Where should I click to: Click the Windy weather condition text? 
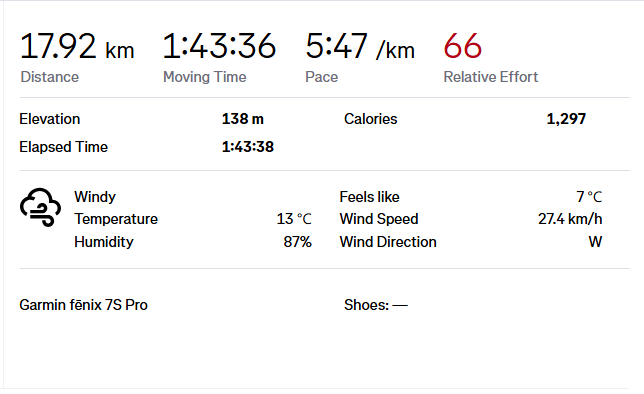95,197
